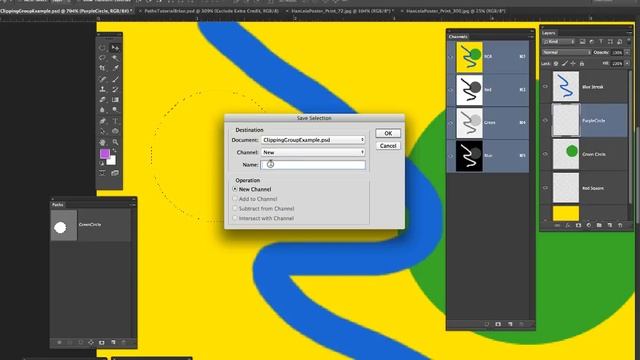The image size is (640, 360).
Task: Select the Intersect with Channel radio button
Action: (x=235, y=218)
